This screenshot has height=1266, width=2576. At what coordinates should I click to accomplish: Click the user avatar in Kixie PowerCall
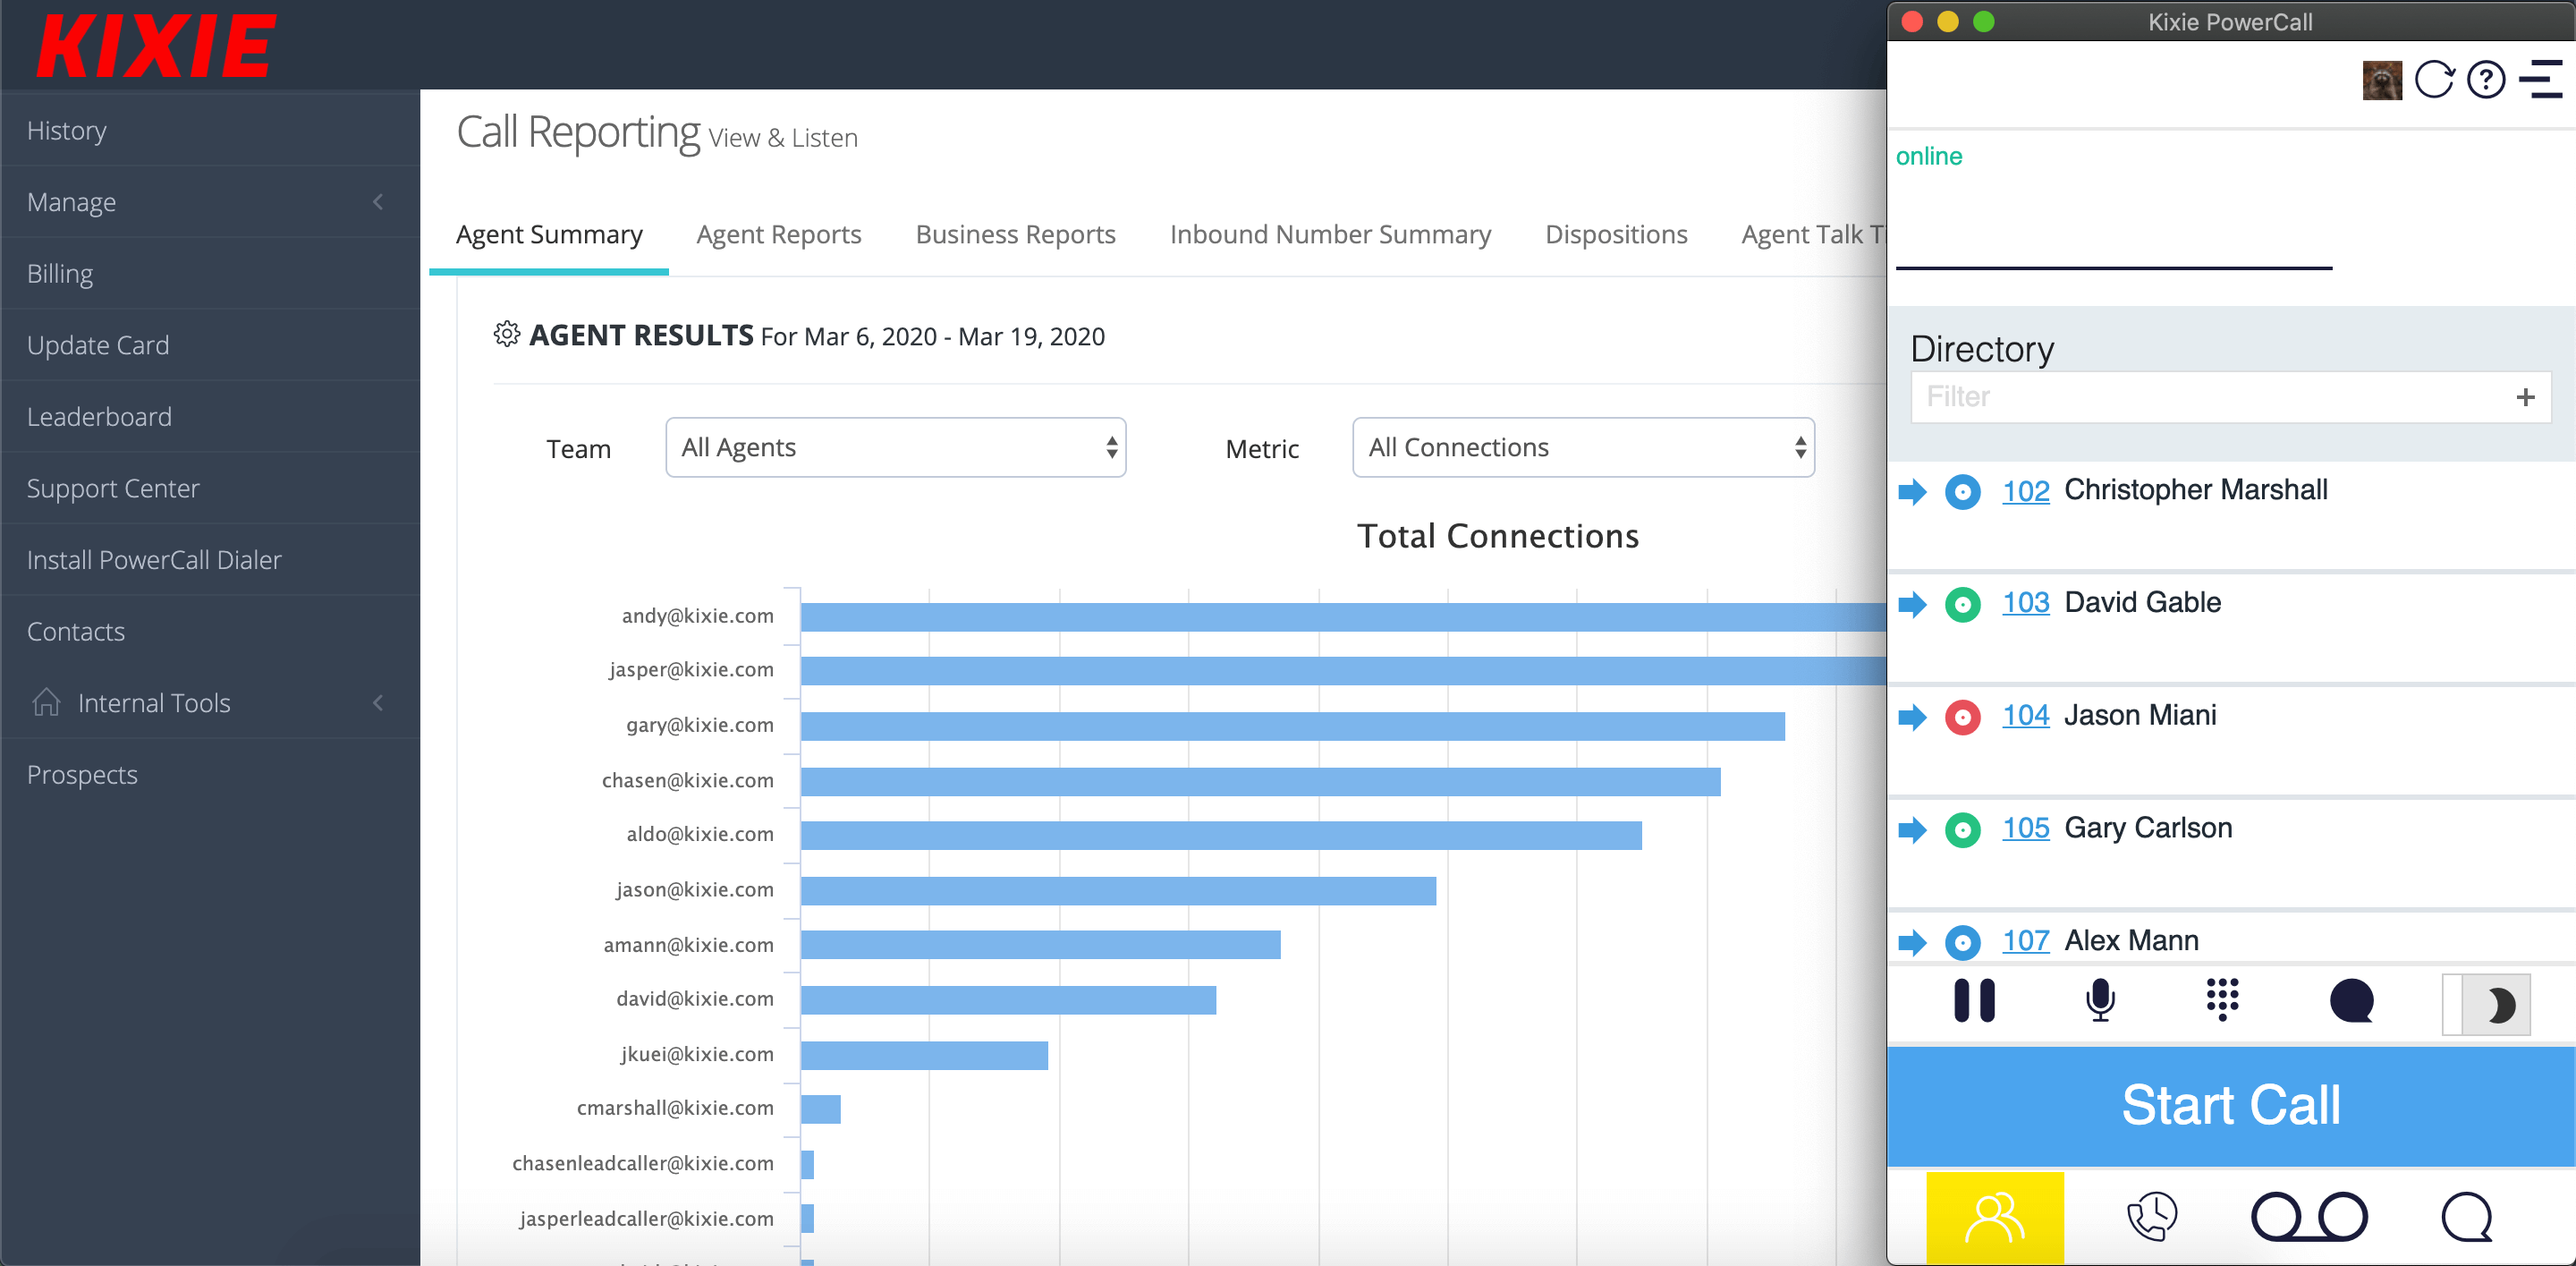tap(2382, 80)
